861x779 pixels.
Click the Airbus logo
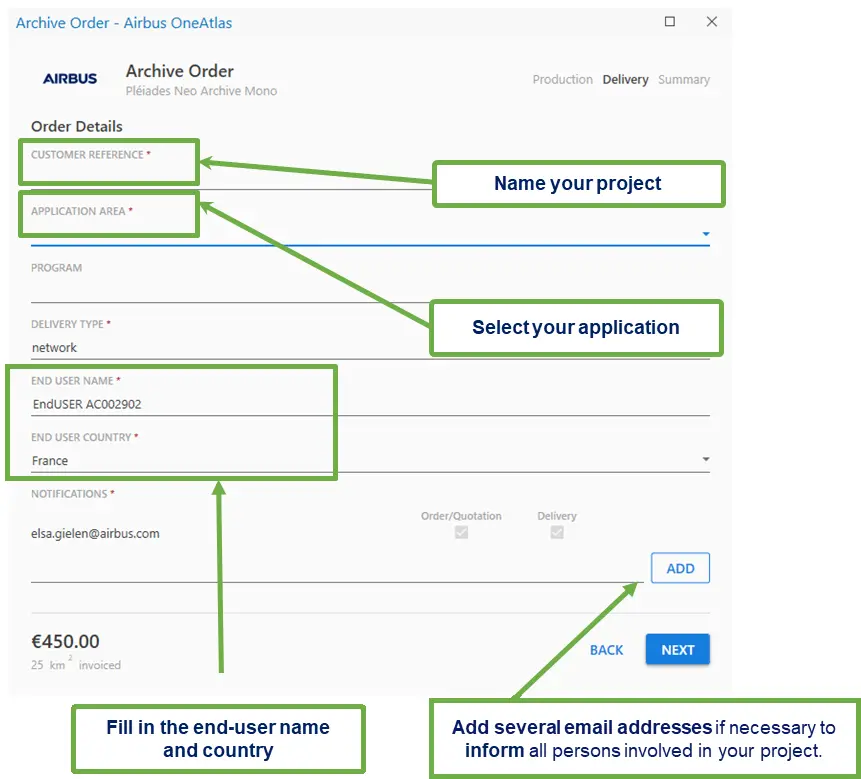coord(70,79)
